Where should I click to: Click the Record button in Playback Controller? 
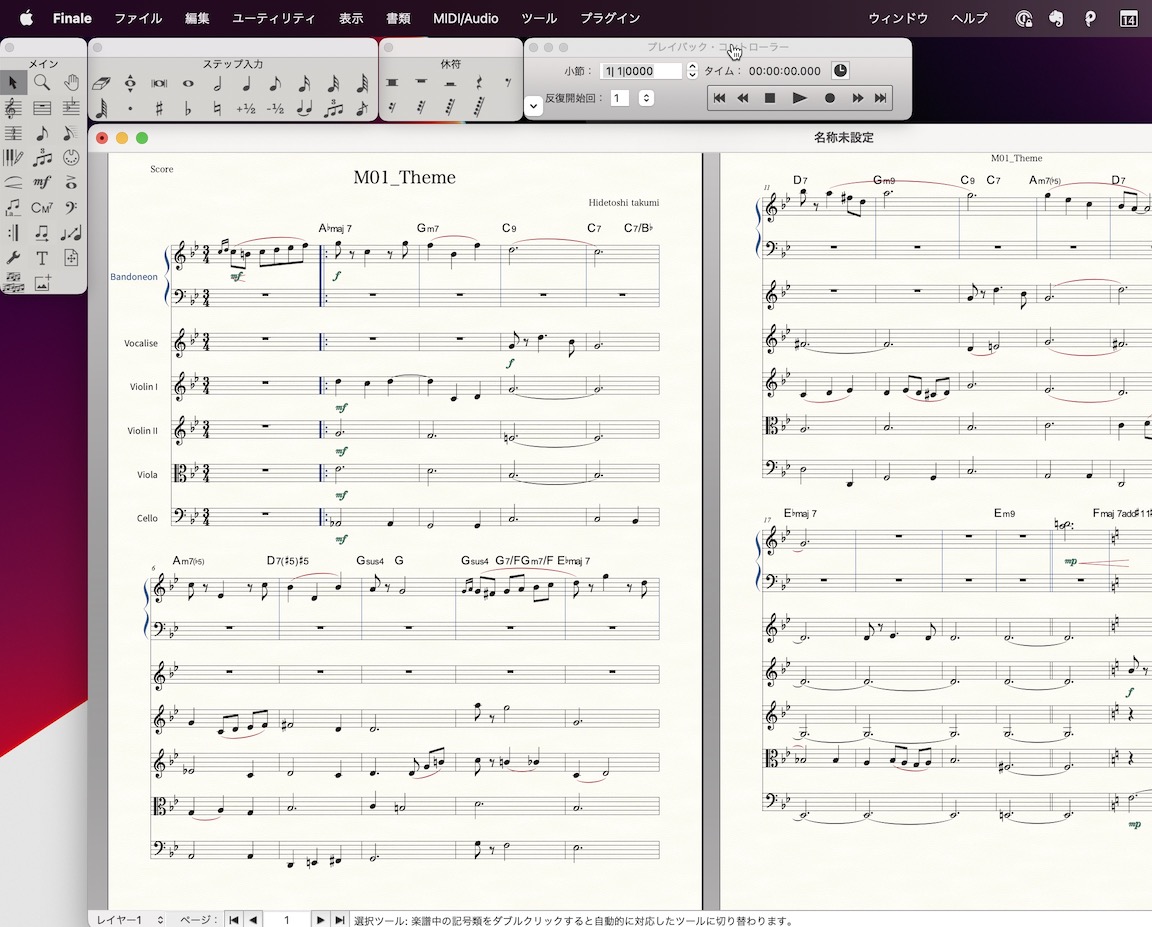pos(829,98)
